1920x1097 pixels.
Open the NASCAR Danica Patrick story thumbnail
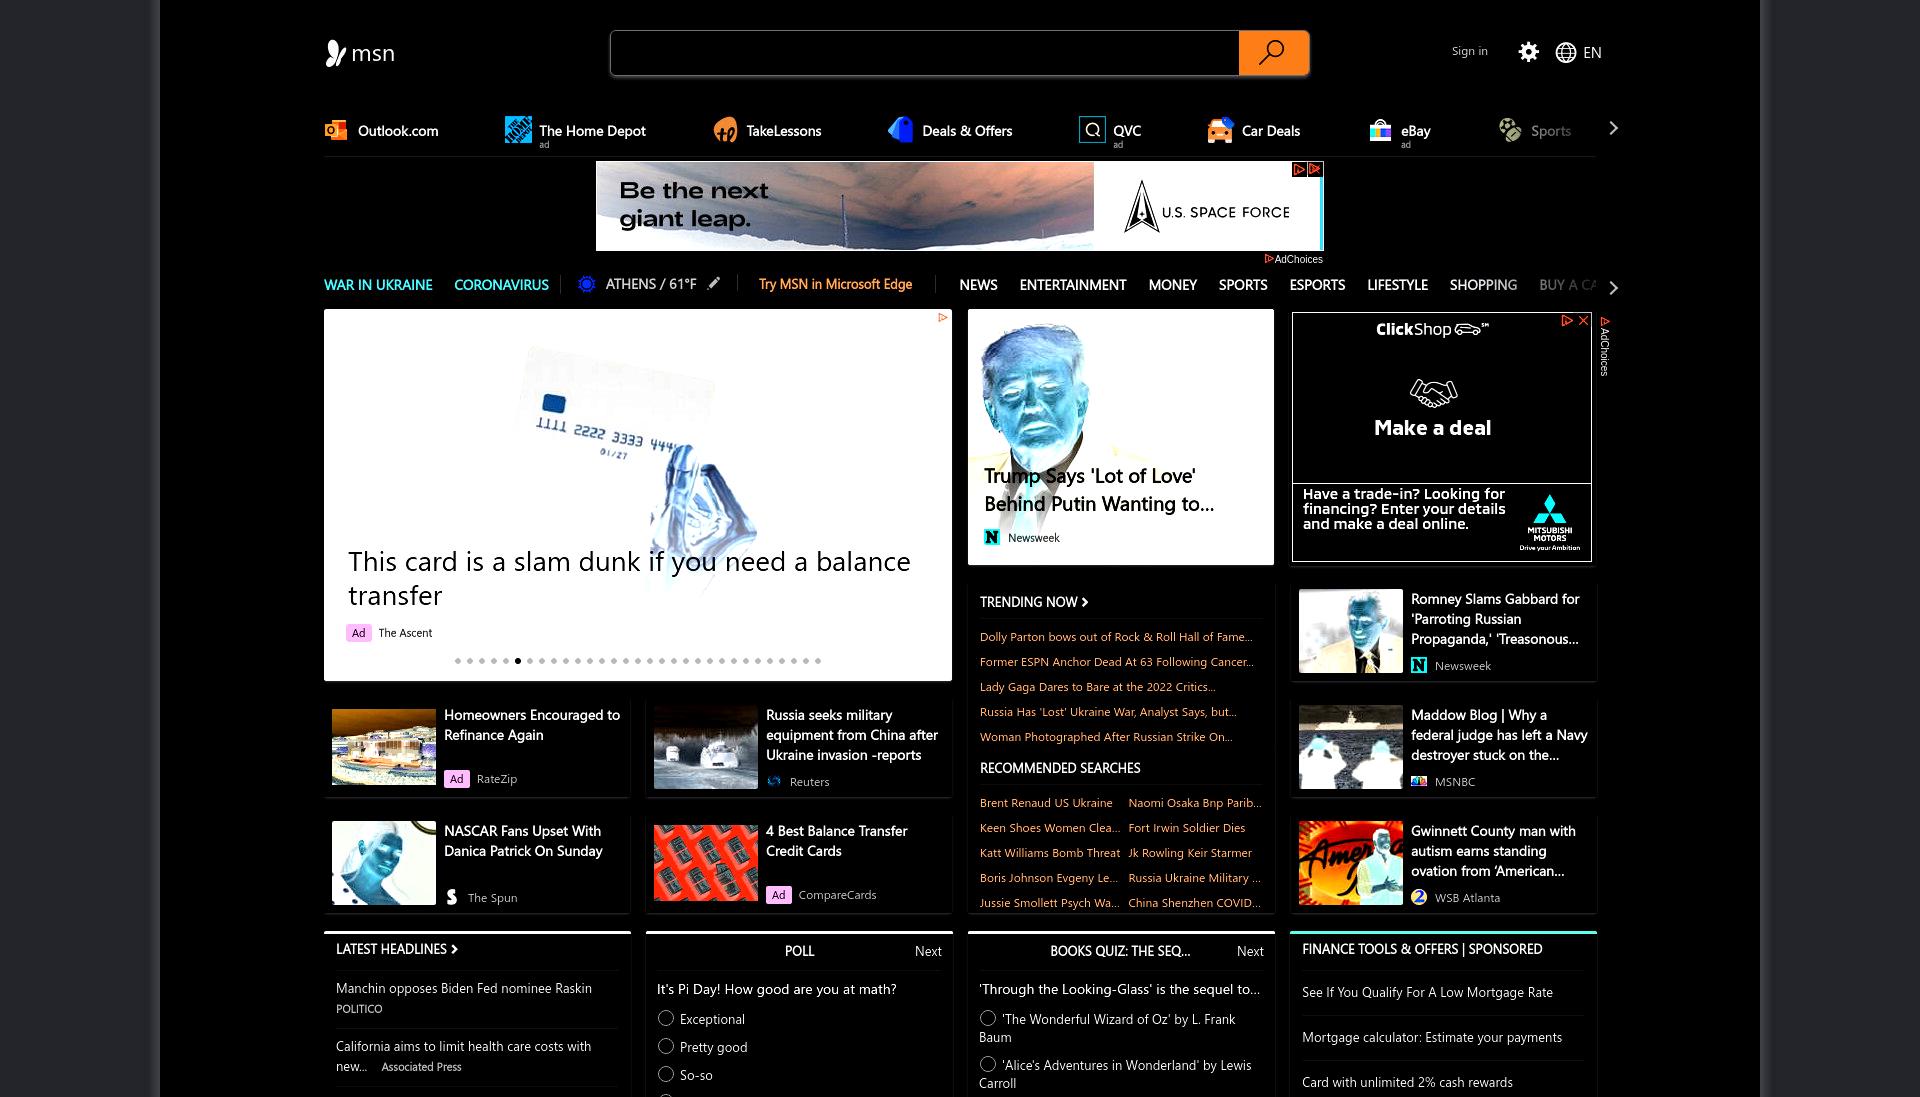tap(384, 863)
